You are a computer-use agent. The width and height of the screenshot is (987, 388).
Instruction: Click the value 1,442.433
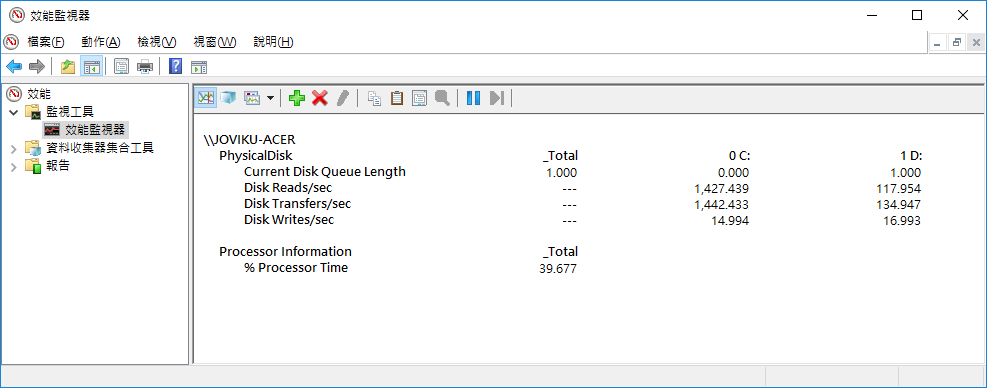[x=721, y=205]
